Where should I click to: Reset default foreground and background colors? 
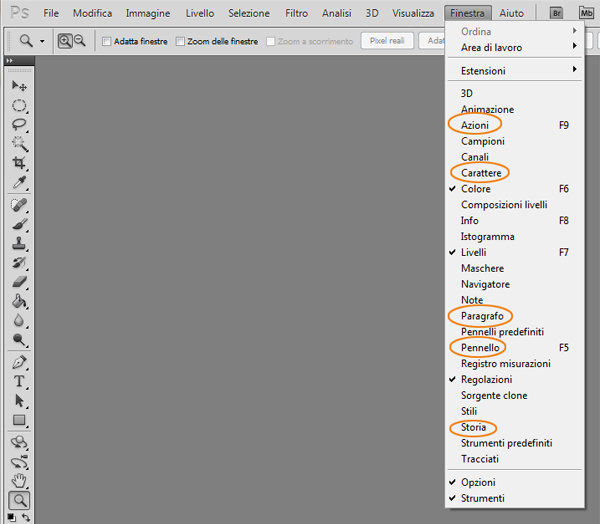[x=11, y=517]
